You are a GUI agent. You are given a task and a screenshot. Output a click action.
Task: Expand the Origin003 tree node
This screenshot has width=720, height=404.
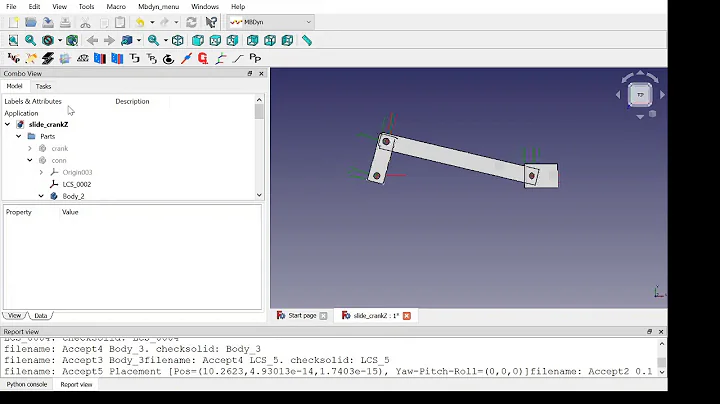[41, 172]
